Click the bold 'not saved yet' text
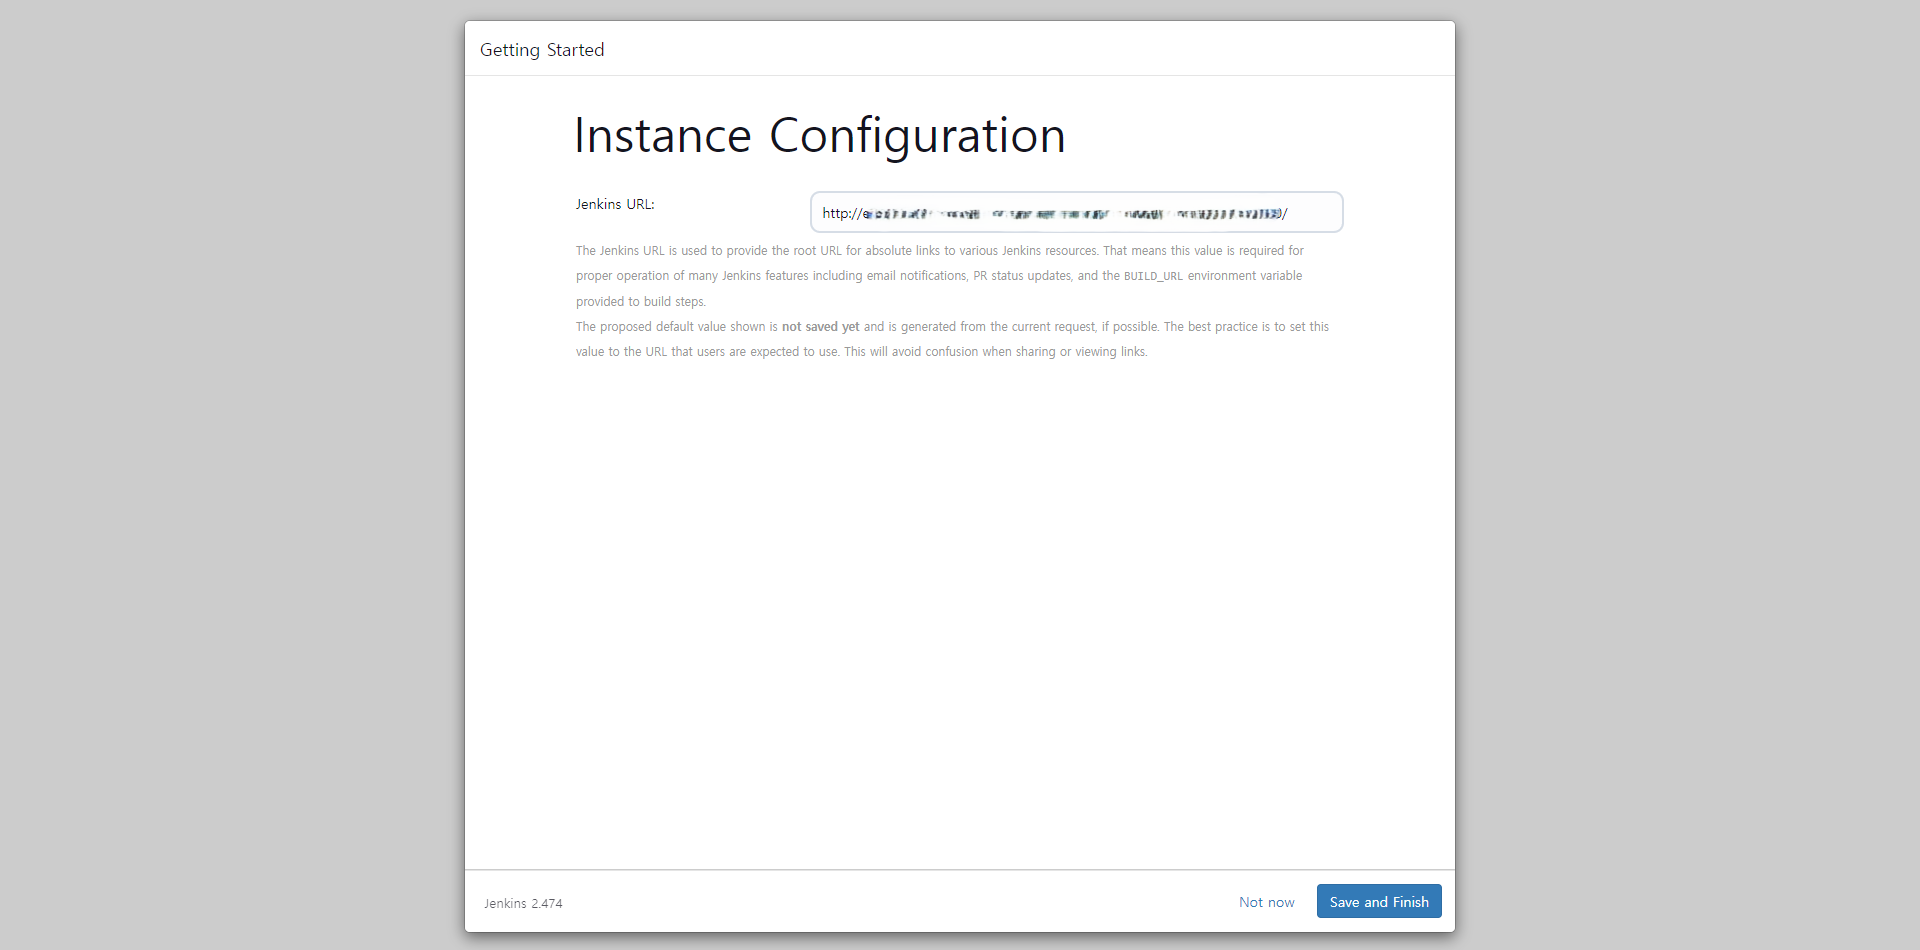Viewport: 1920px width, 950px height. click(820, 327)
